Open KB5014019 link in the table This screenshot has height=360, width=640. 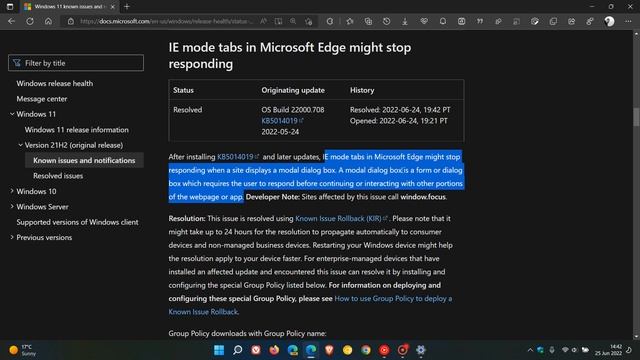(282, 121)
